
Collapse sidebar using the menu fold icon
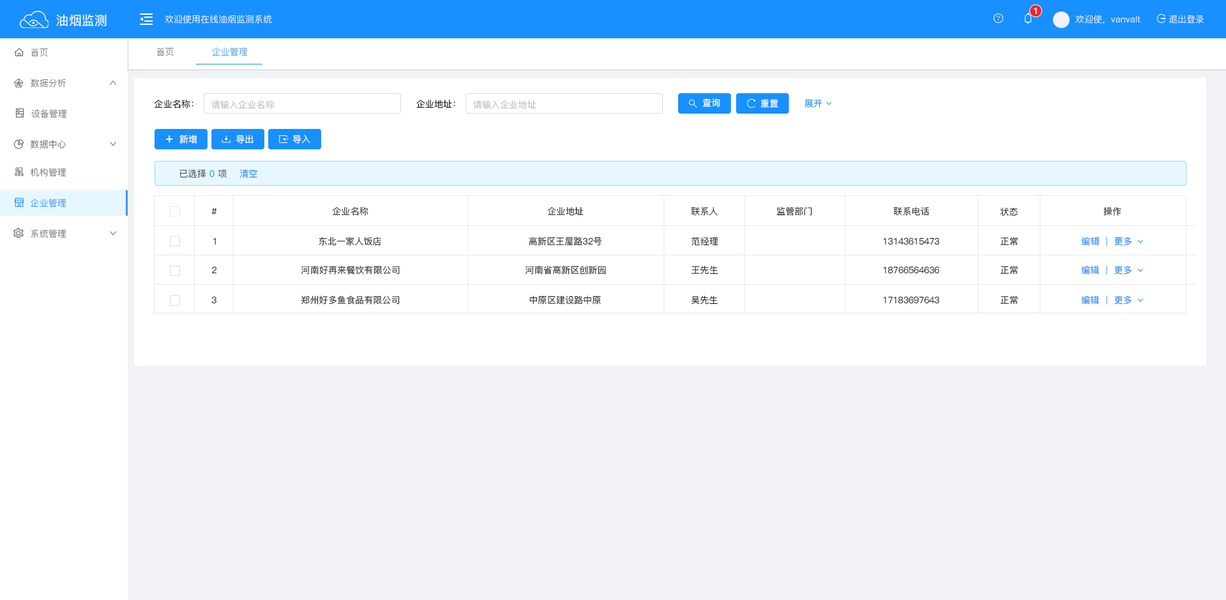pyautogui.click(x=146, y=19)
